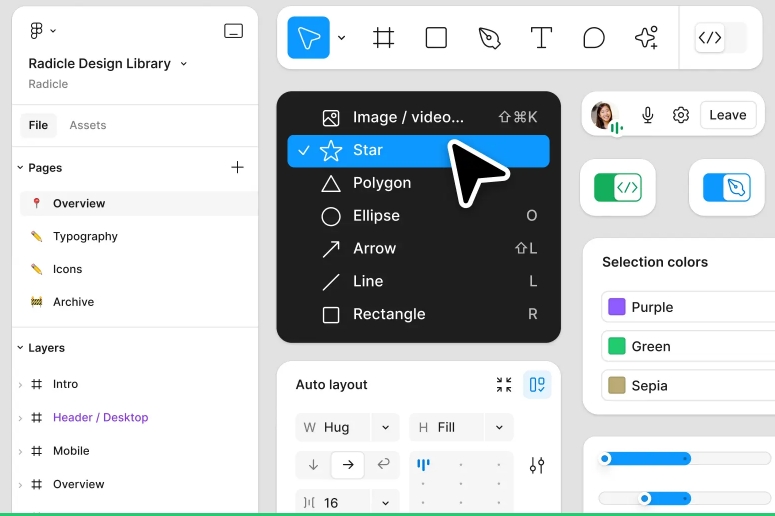
Task: Open the width Hug dropdown
Action: click(385, 427)
